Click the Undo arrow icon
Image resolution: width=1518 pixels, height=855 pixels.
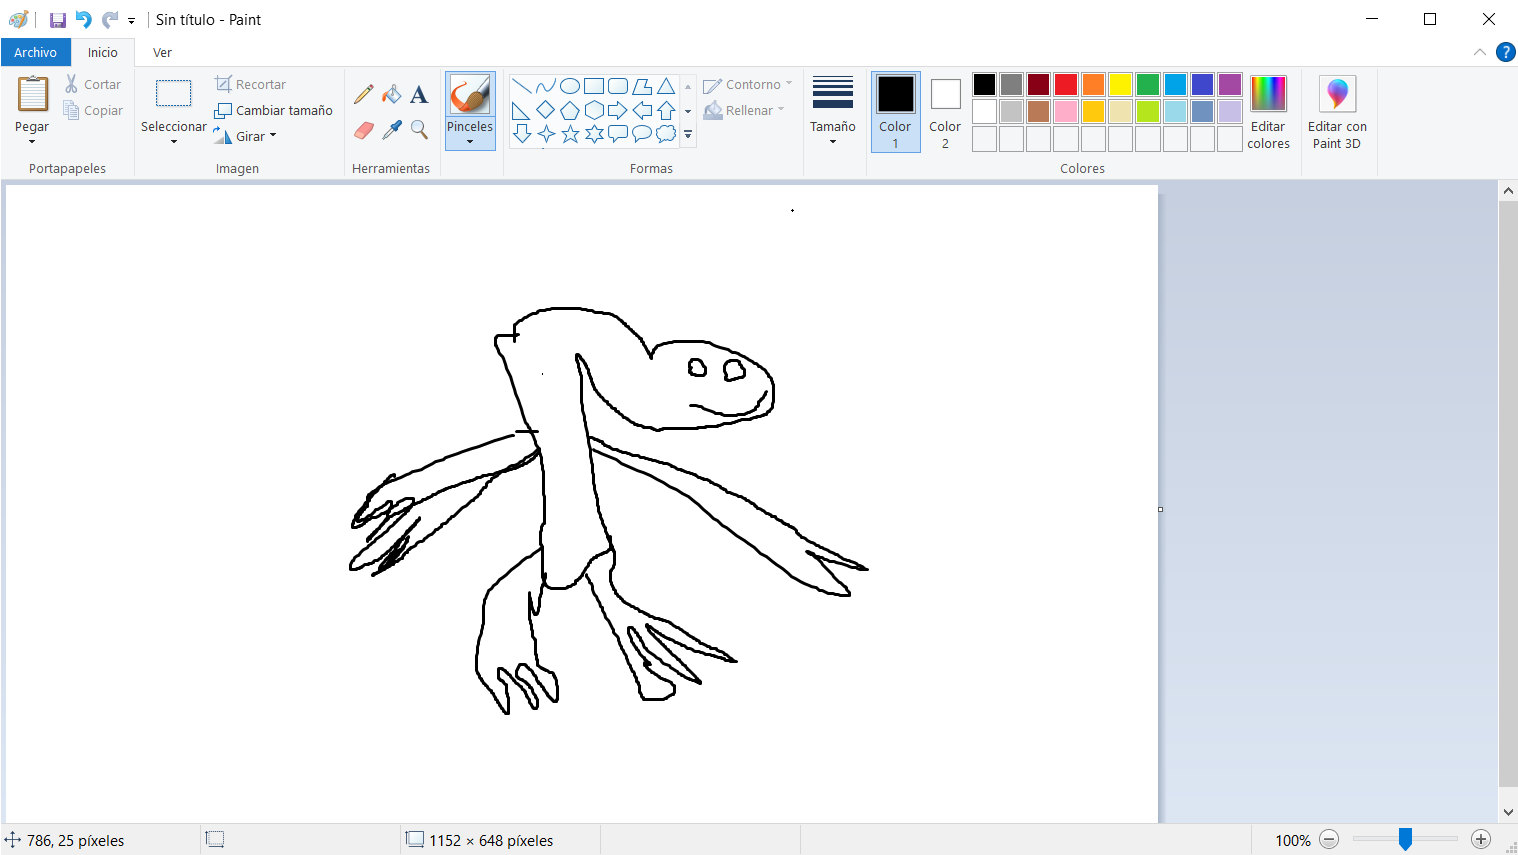pos(84,20)
